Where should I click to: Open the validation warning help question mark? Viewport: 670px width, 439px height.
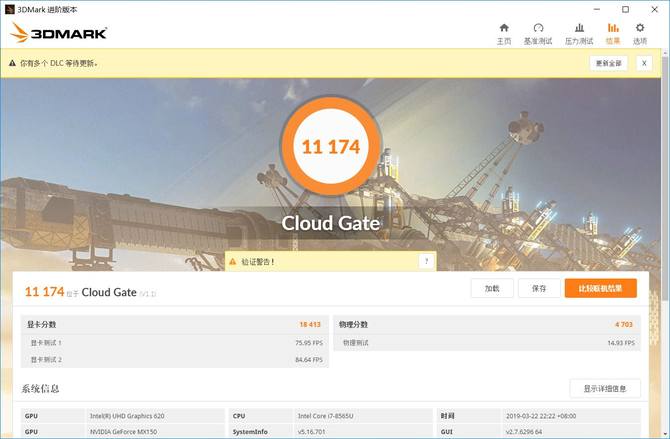pyautogui.click(x=426, y=261)
